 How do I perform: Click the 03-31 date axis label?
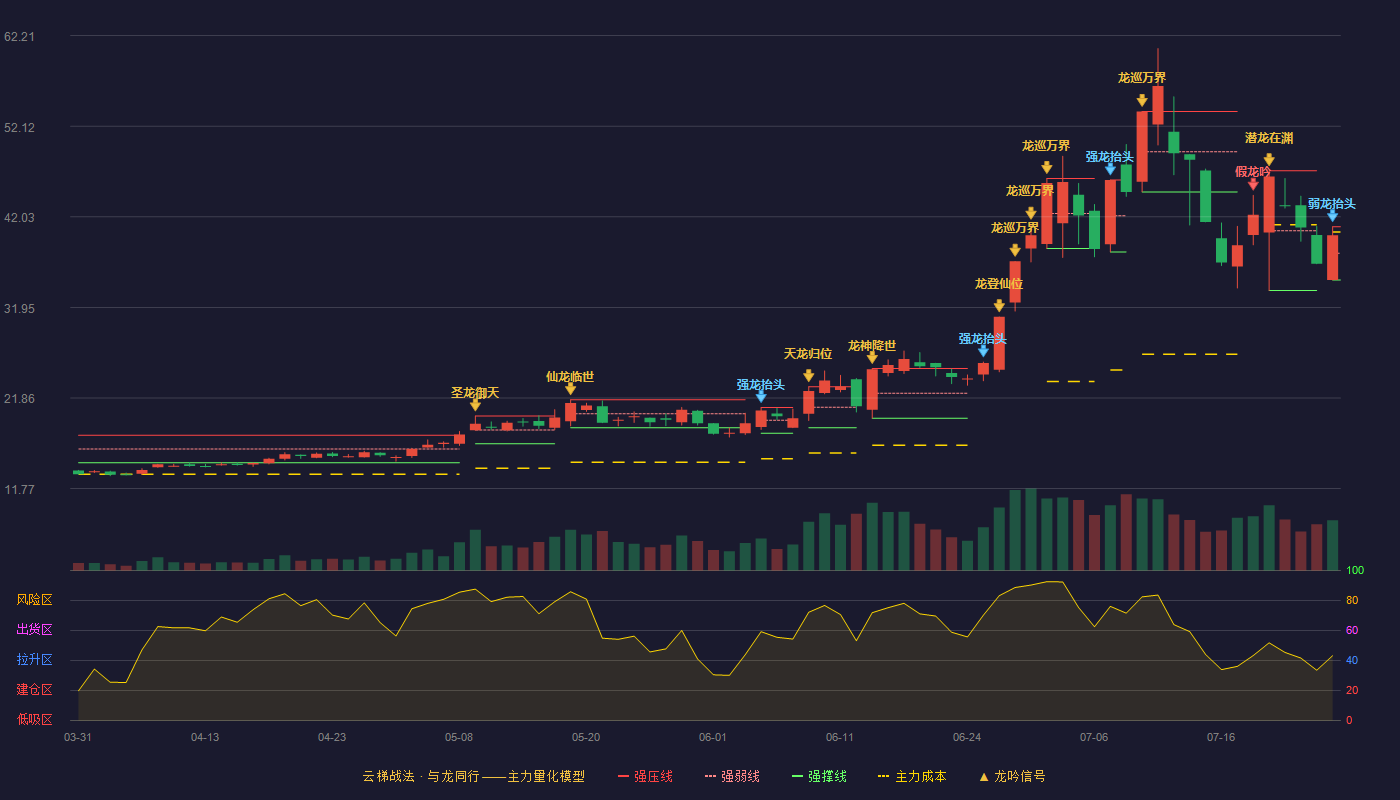pyautogui.click(x=78, y=737)
